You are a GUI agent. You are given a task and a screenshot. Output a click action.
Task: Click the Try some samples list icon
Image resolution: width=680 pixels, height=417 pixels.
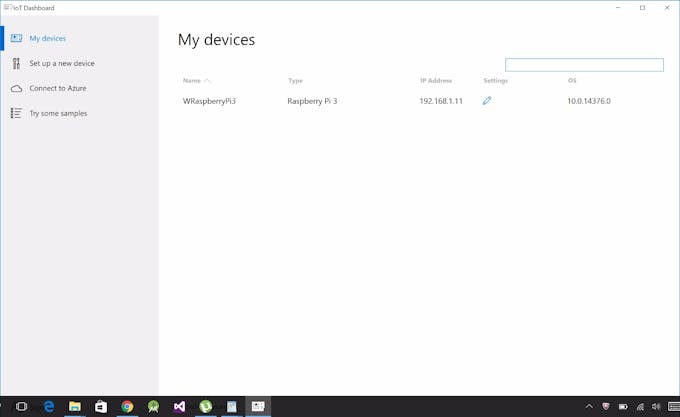tap(16, 113)
